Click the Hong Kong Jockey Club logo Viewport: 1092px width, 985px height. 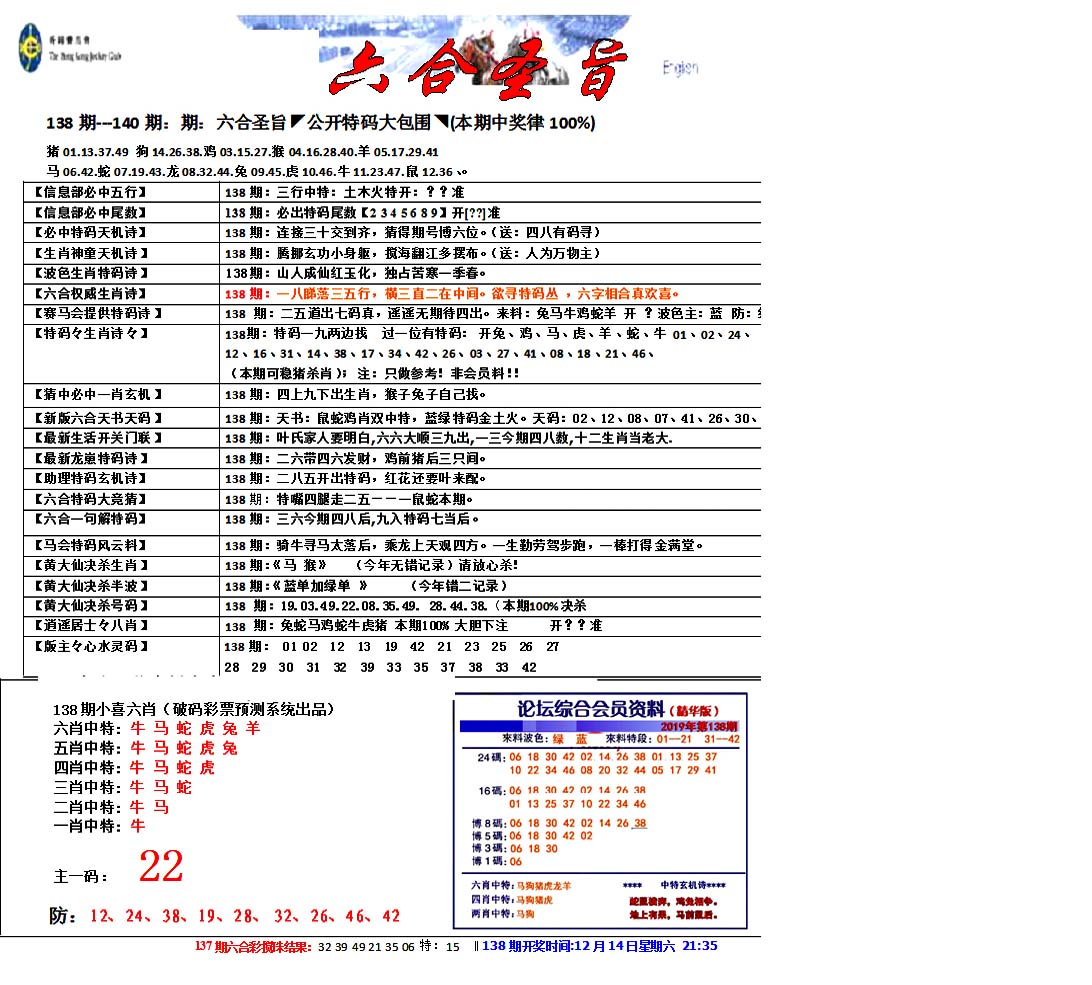[x=32, y=49]
